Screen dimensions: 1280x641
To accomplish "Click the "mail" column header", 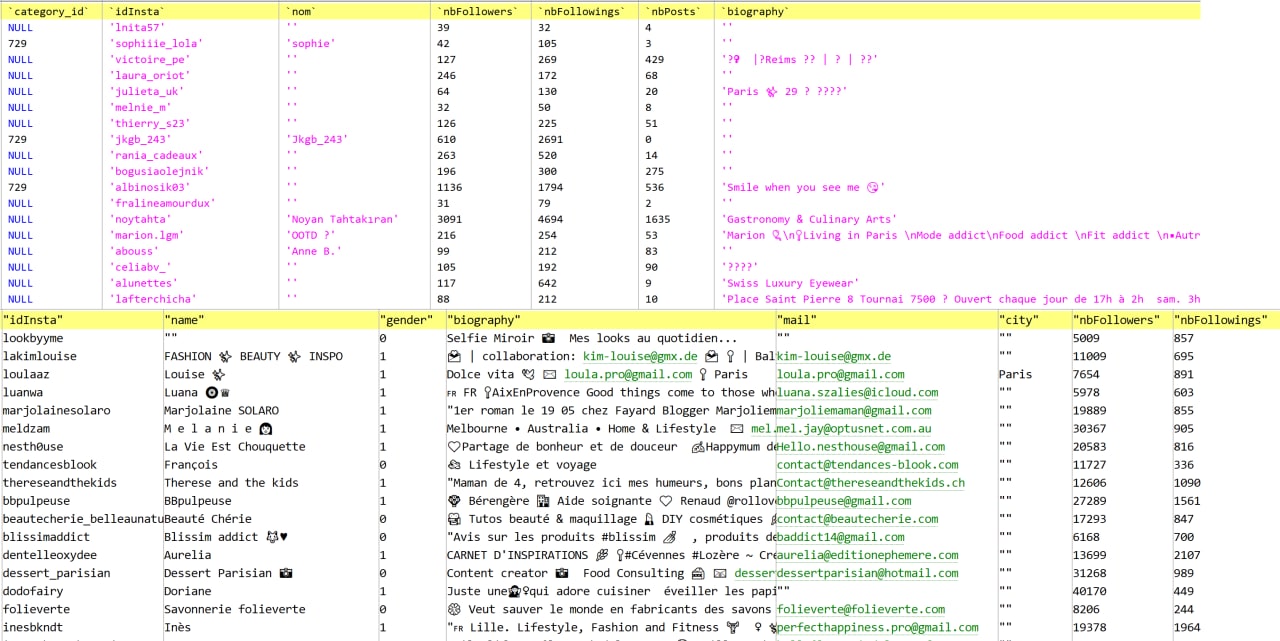I will tap(797, 320).
